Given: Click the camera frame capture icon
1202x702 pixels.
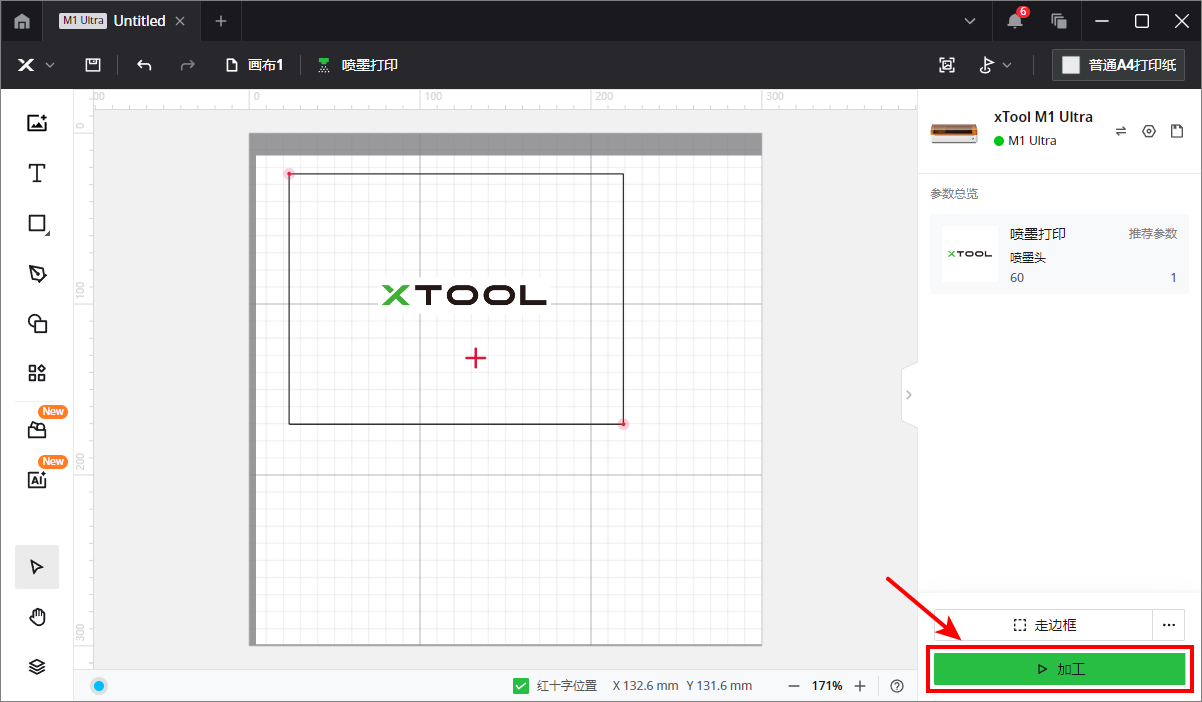Looking at the screenshot, I should [947, 65].
